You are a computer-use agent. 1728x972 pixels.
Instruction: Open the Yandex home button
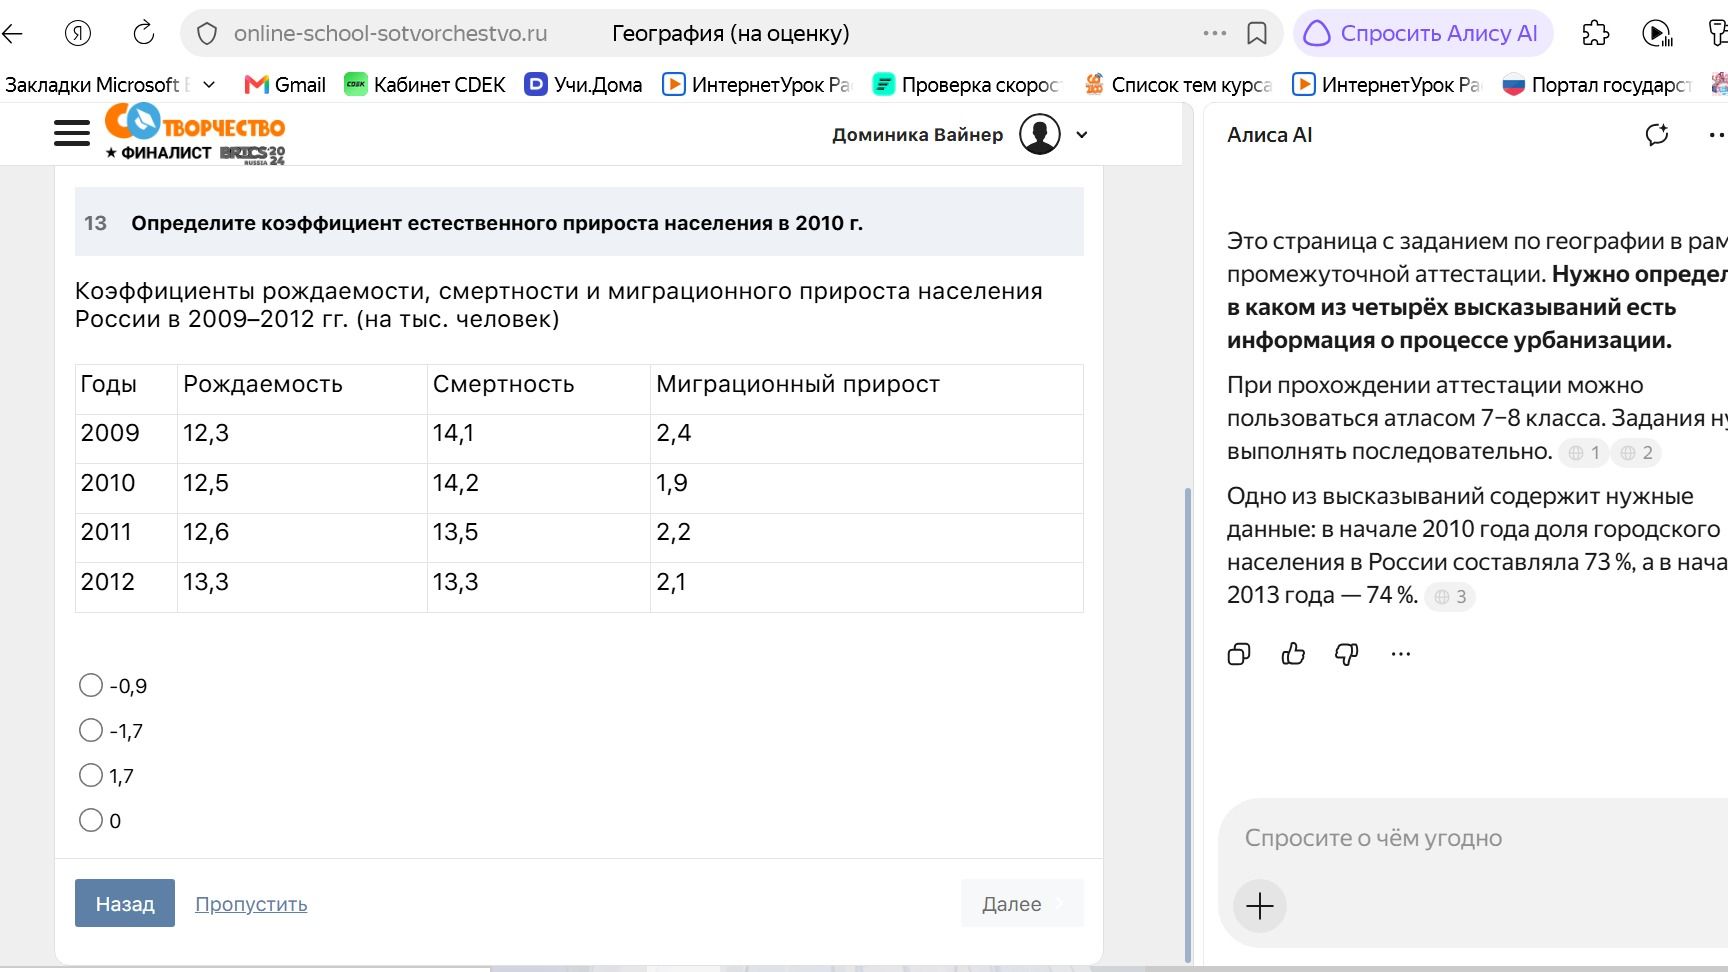point(78,33)
